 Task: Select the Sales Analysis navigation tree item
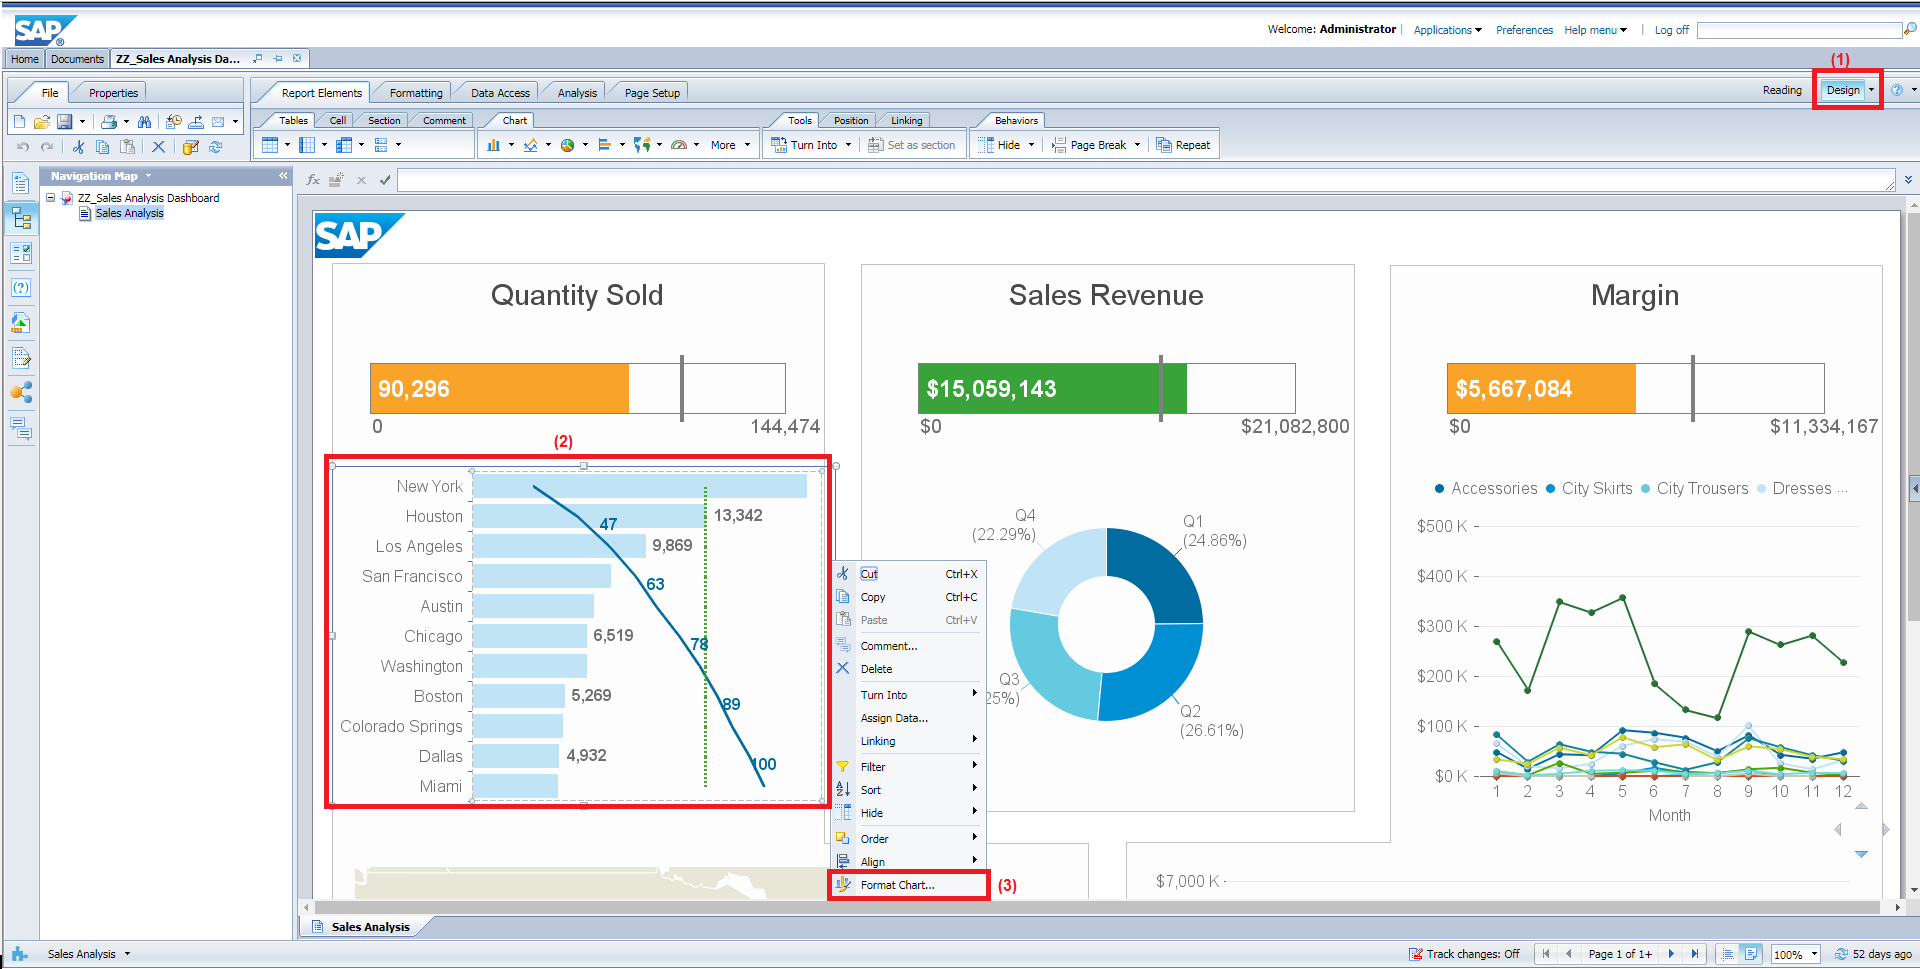tap(129, 213)
